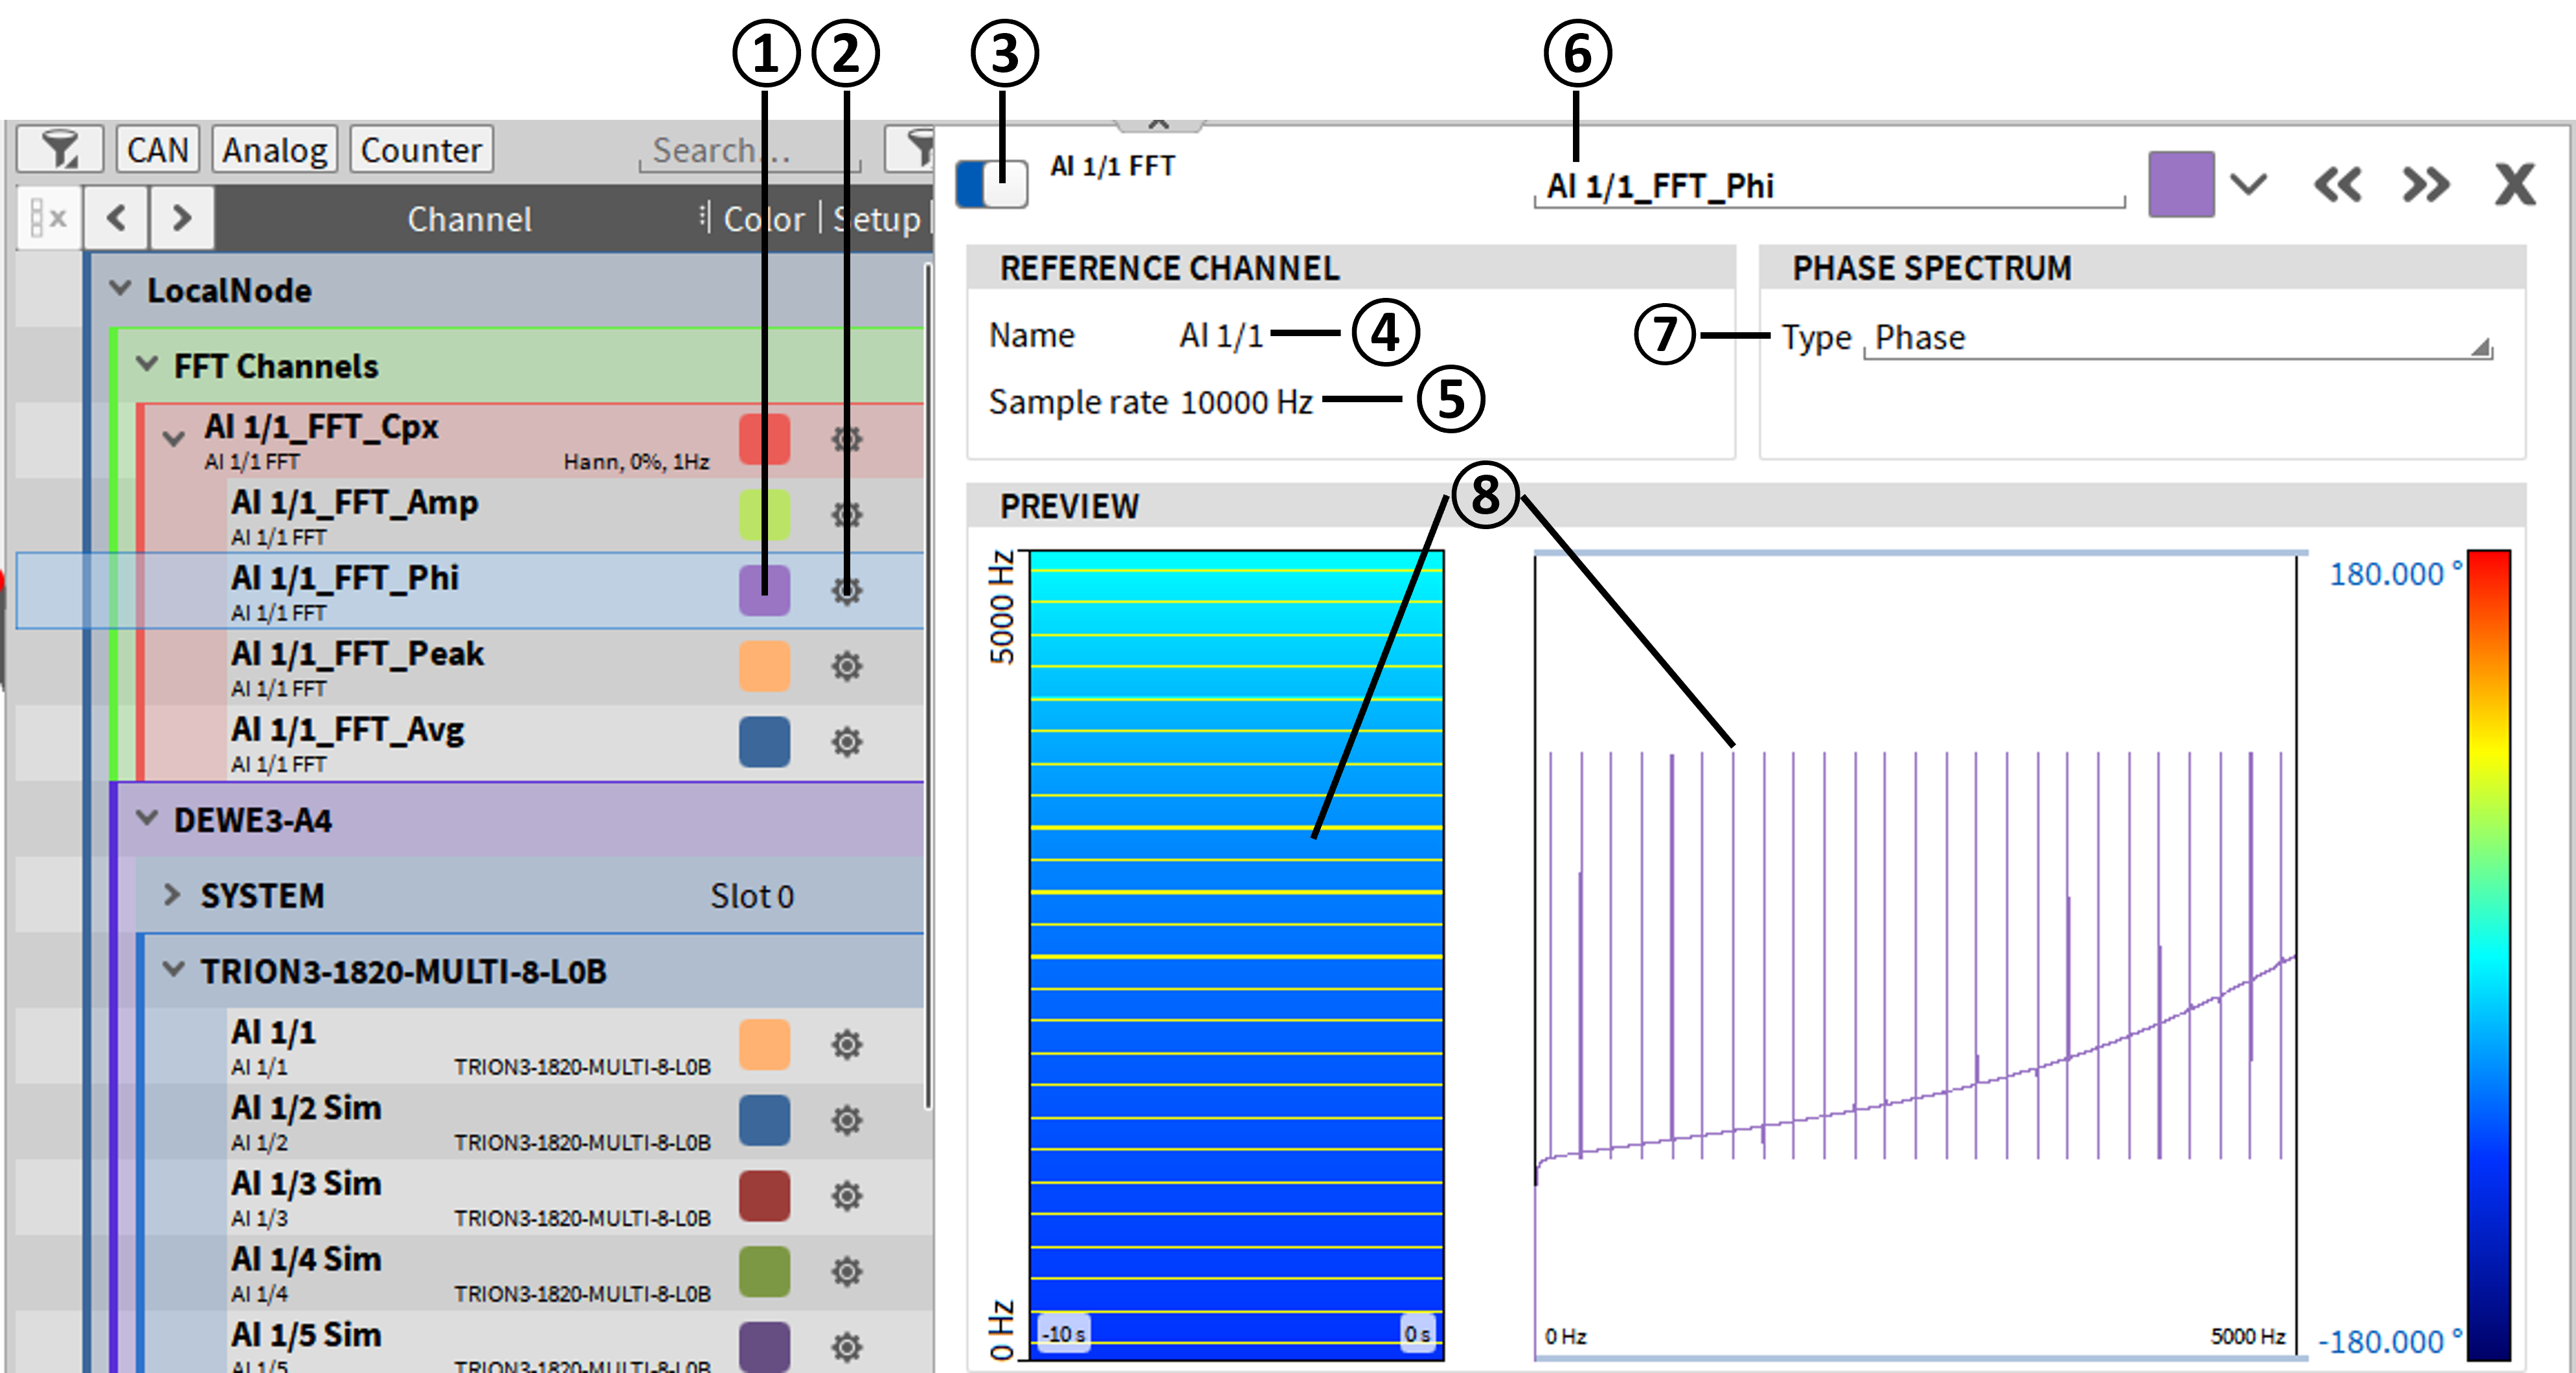Screen dimensions: 2576x1373
Task: Collapse the DEWE3-A4 device node
Action: (147, 819)
